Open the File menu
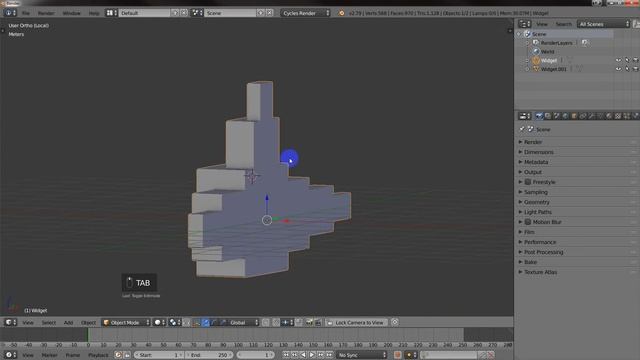Screen dimensions: 640x360 (26, 13)
